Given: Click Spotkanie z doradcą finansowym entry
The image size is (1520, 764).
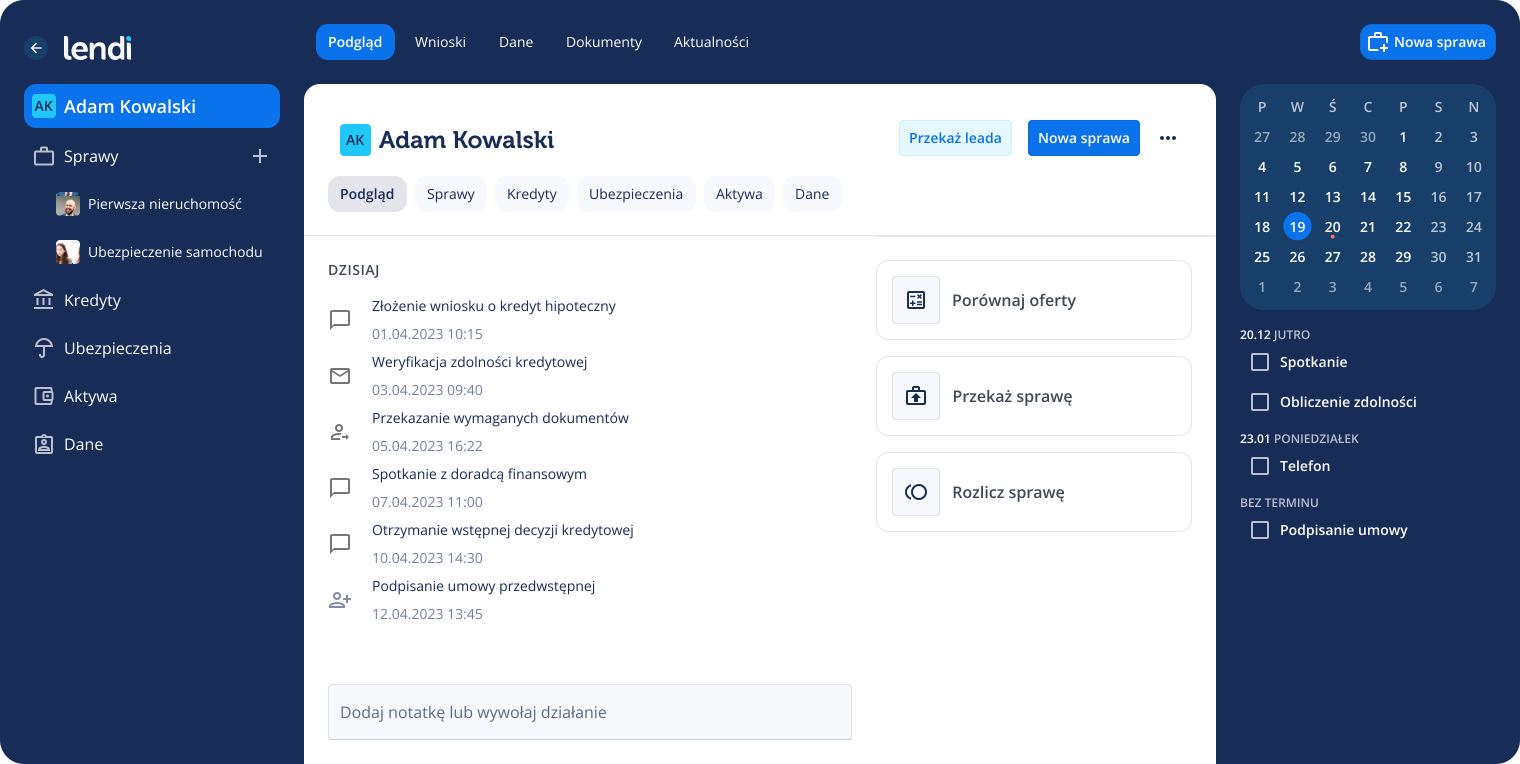Looking at the screenshot, I should coord(479,474).
